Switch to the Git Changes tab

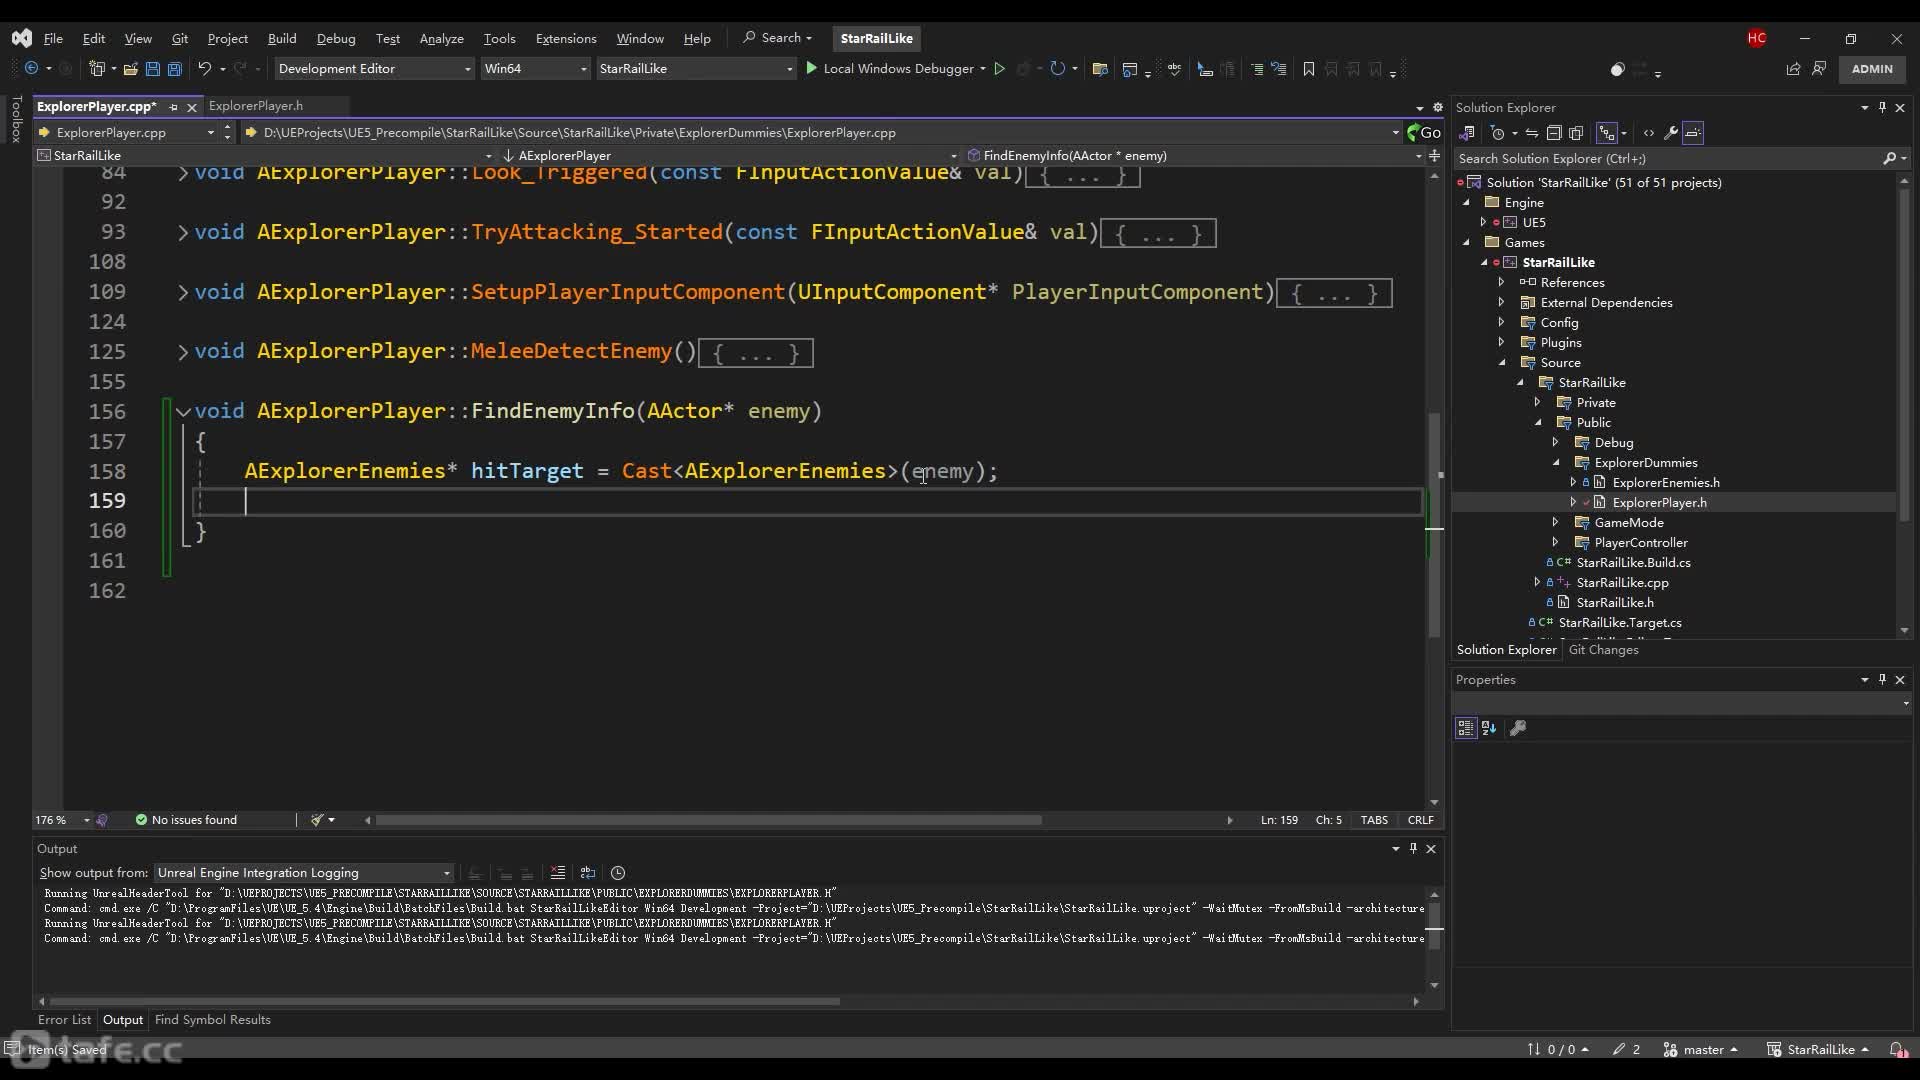1603,650
